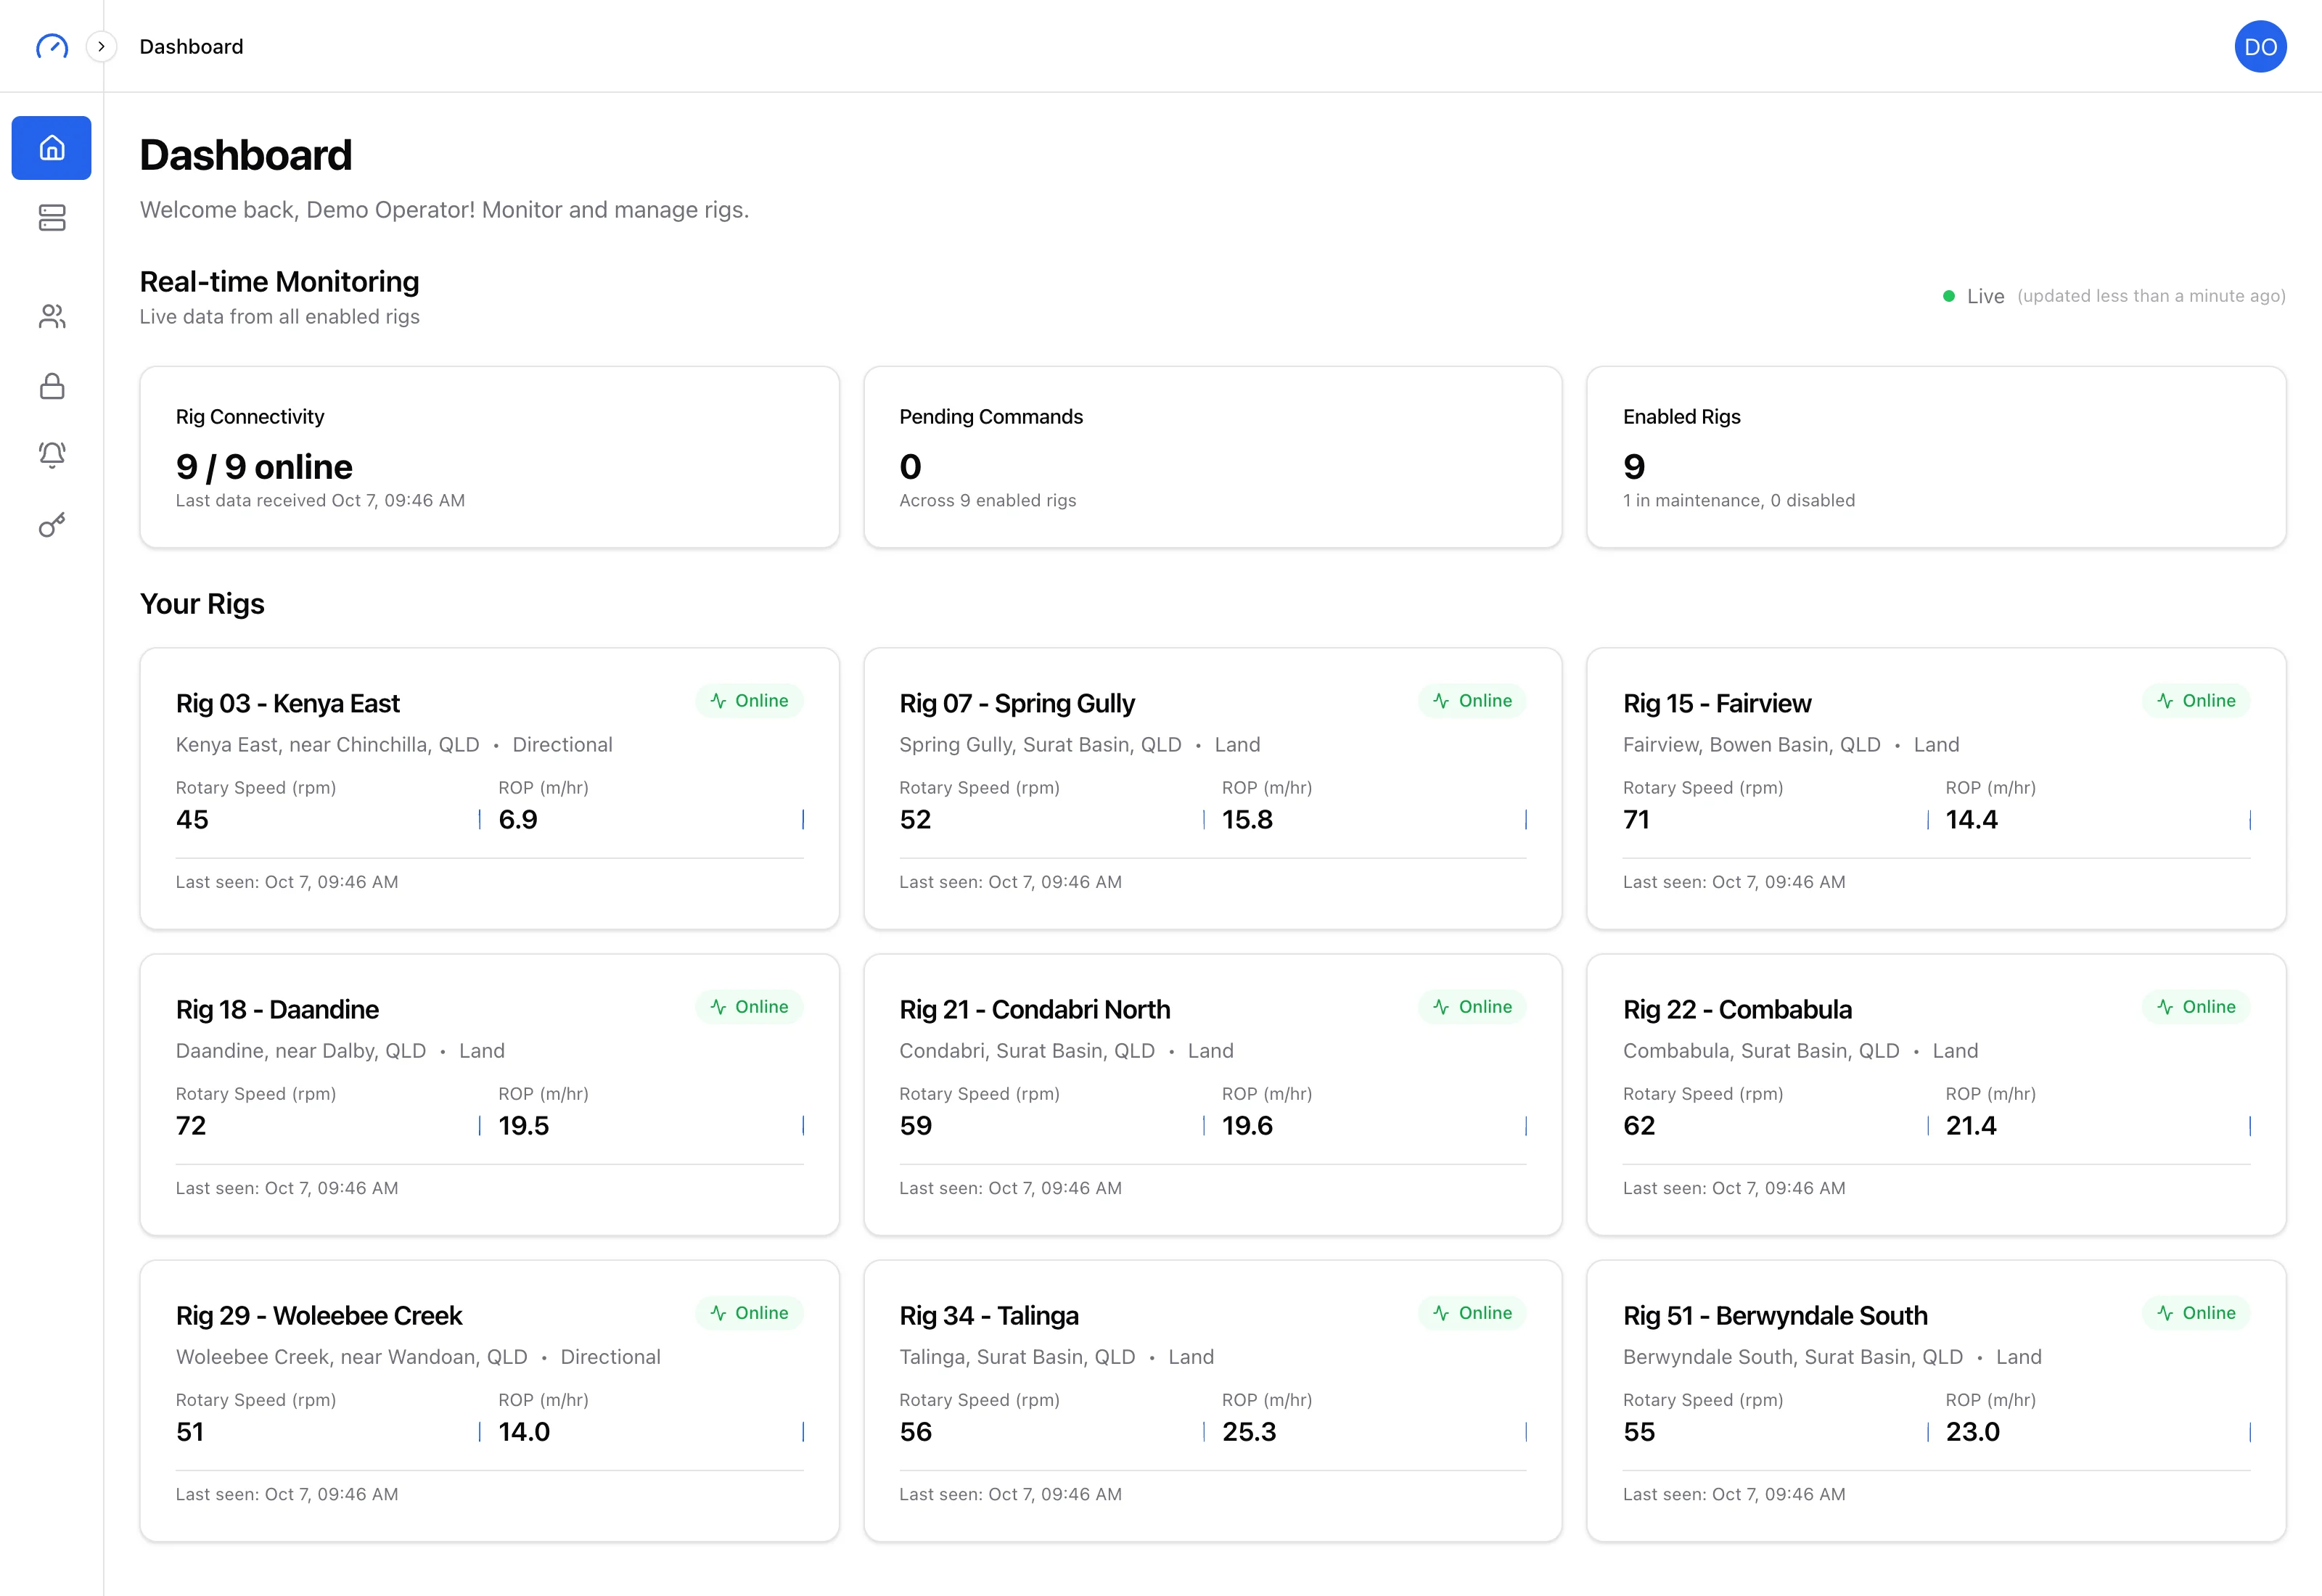The height and width of the screenshot is (1596, 2322).
Task: Open the Rig 15 - Fairview card
Action: point(1936,788)
